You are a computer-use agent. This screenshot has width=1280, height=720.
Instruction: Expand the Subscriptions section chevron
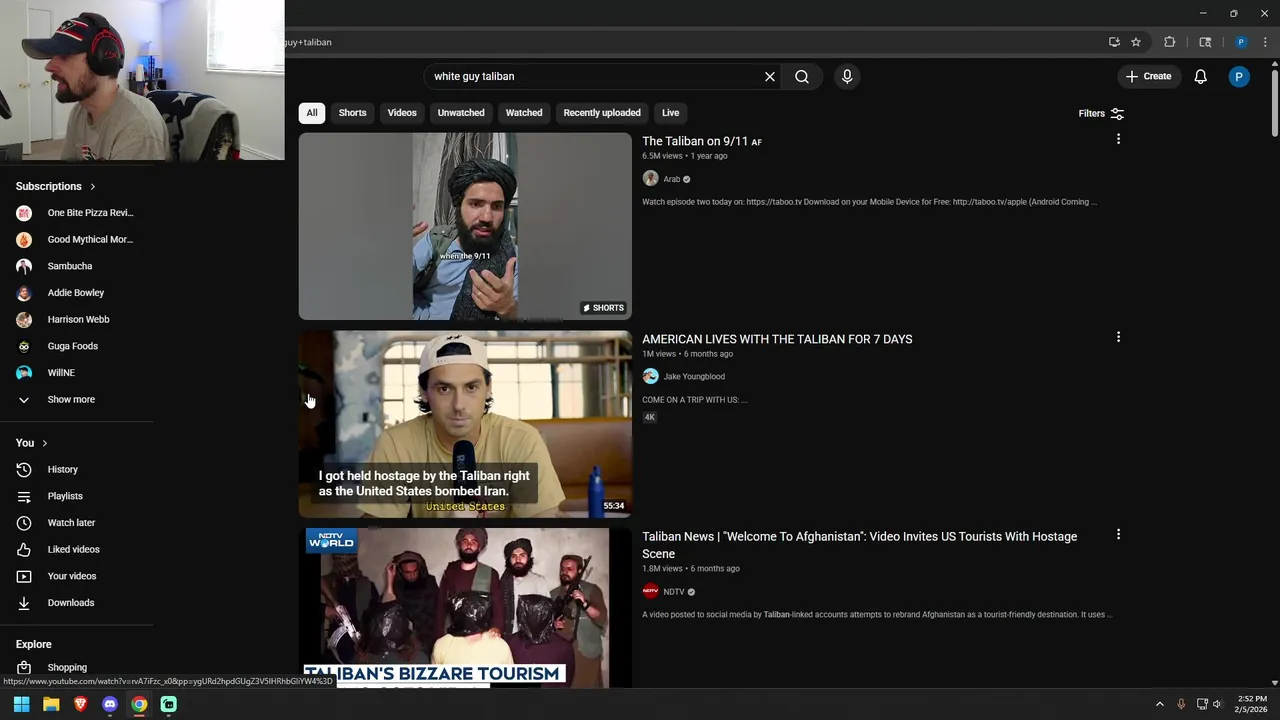tap(93, 186)
